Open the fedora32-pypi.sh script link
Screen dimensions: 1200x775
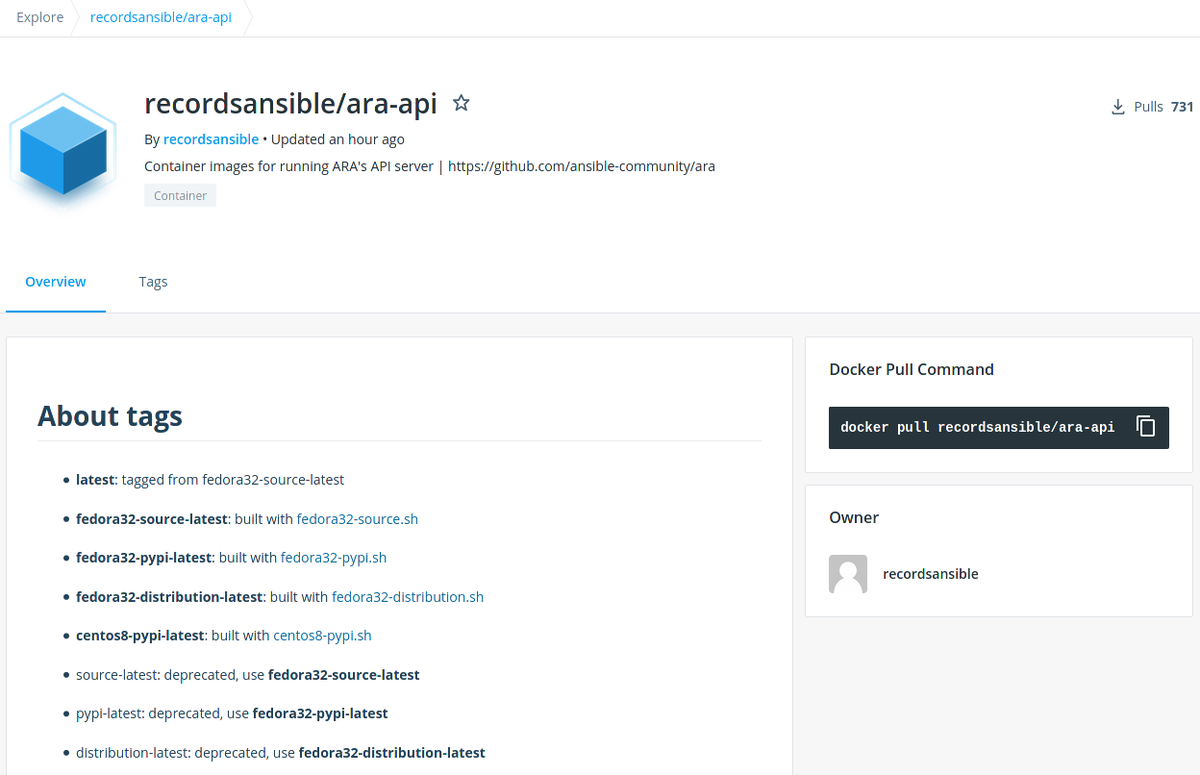point(334,557)
